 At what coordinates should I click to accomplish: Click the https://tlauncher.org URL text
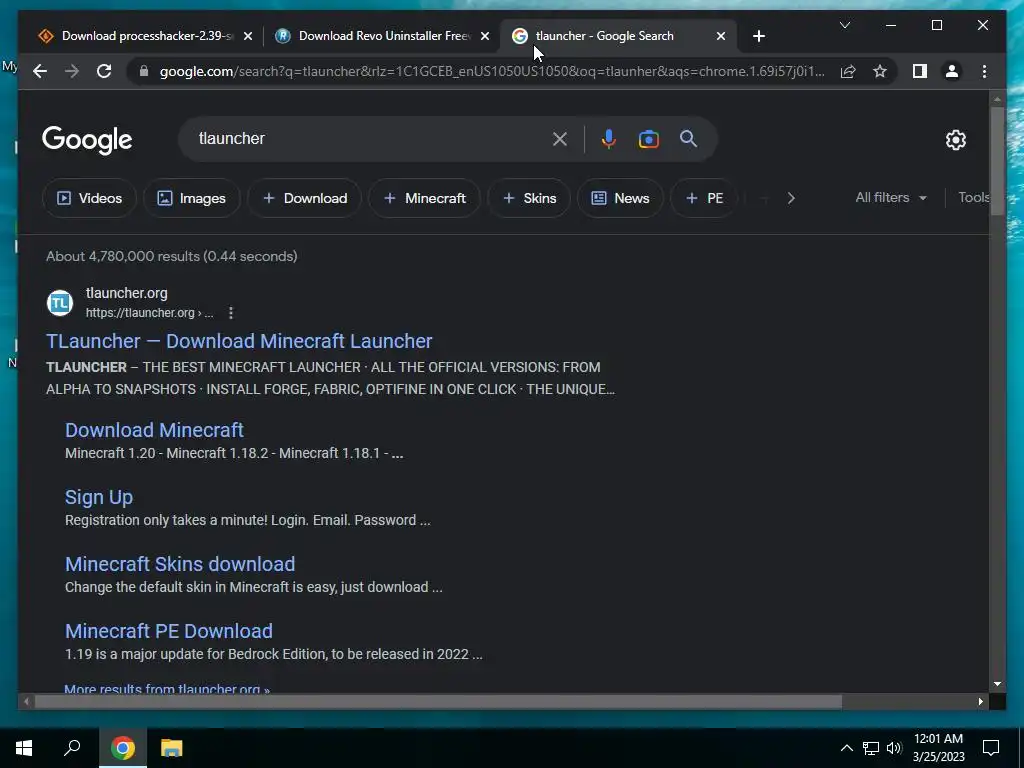[149, 313]
